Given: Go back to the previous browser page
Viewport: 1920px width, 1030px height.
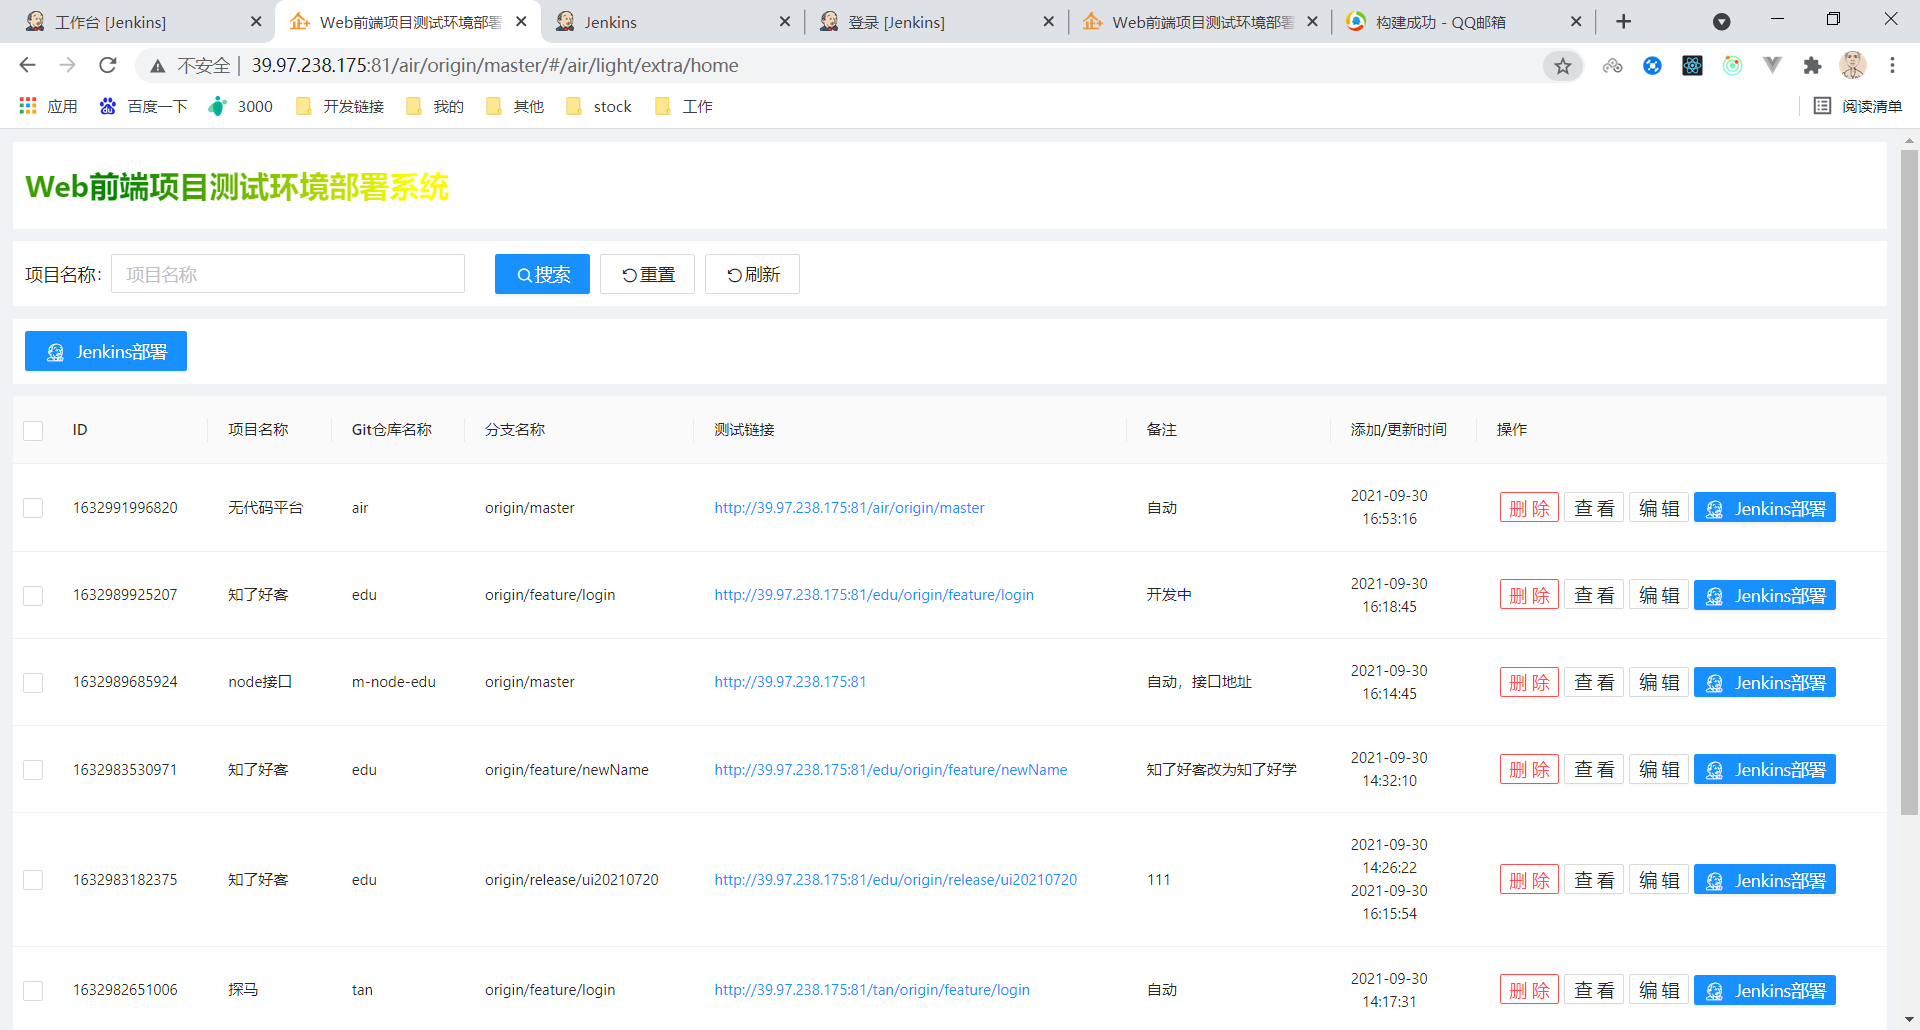Looking at the screenshot, I should [27, 65].
